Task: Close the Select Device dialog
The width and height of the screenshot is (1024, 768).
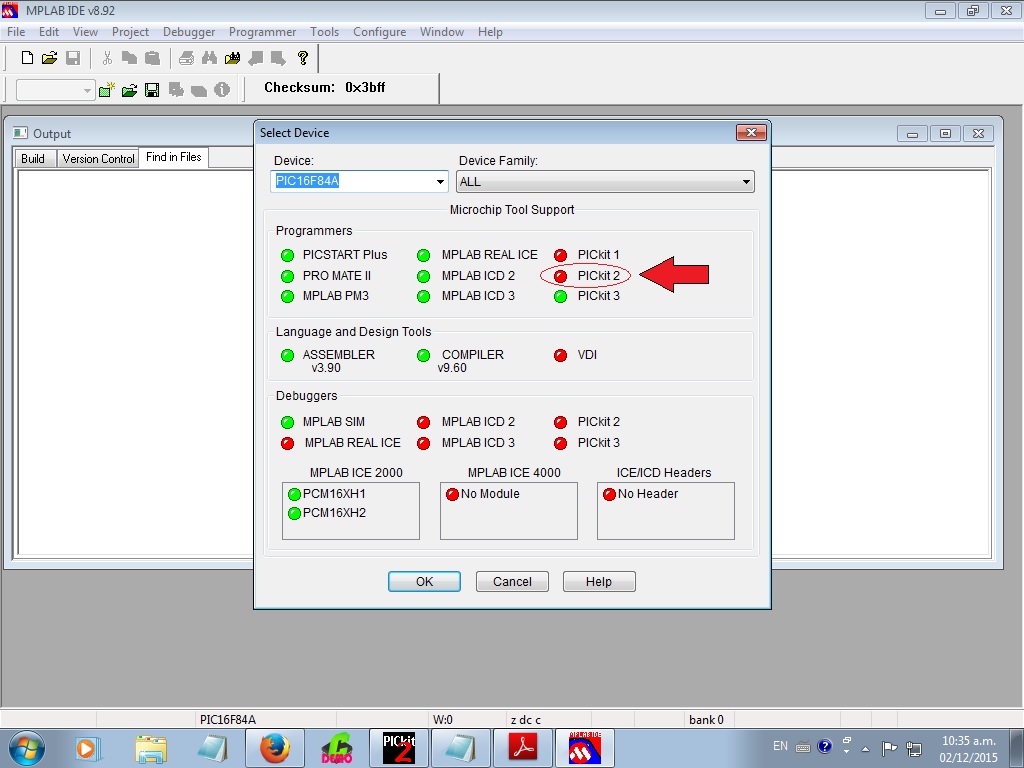Action: click(751, 133)
